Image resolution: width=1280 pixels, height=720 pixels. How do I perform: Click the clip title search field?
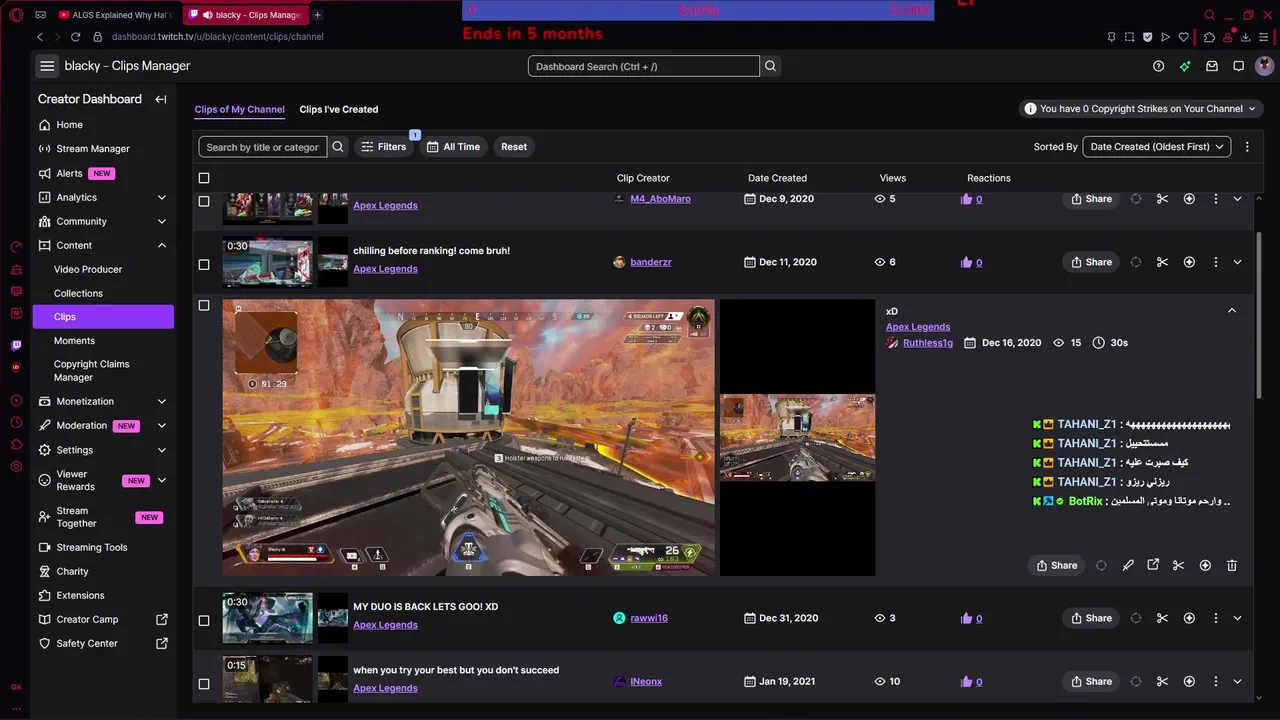pos(263,147)
